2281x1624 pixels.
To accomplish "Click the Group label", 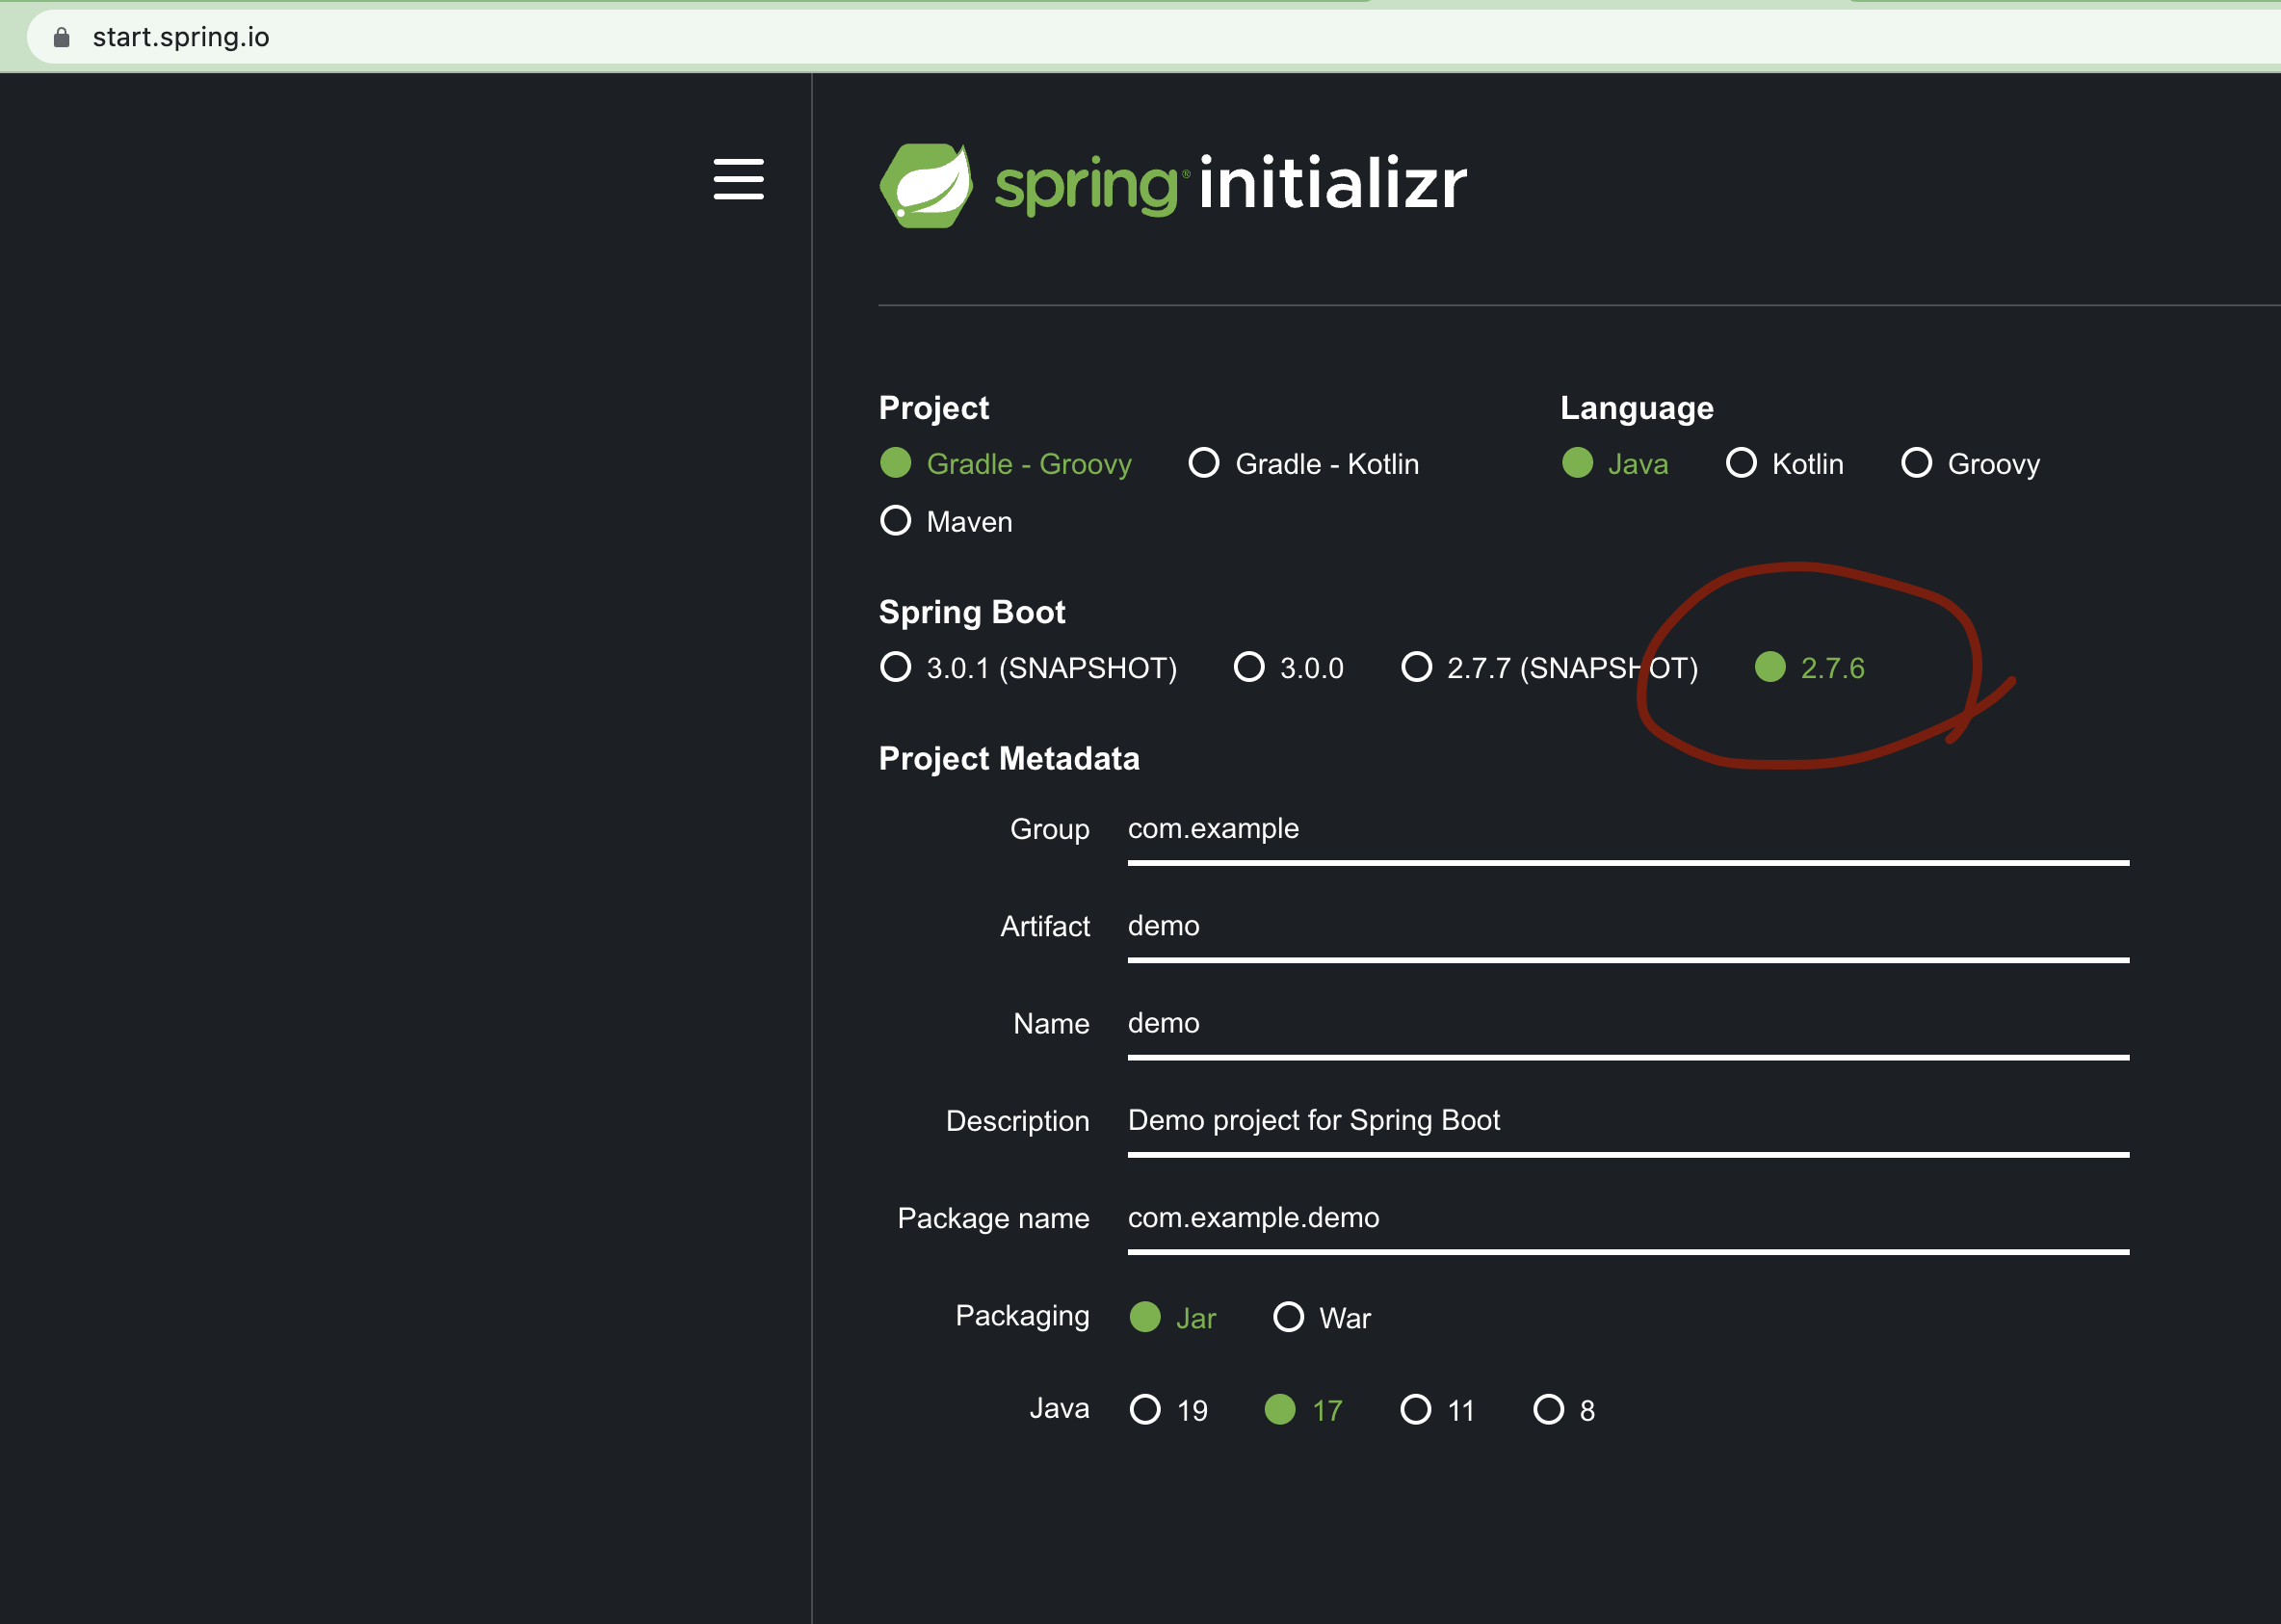I will coord(1049,829).
